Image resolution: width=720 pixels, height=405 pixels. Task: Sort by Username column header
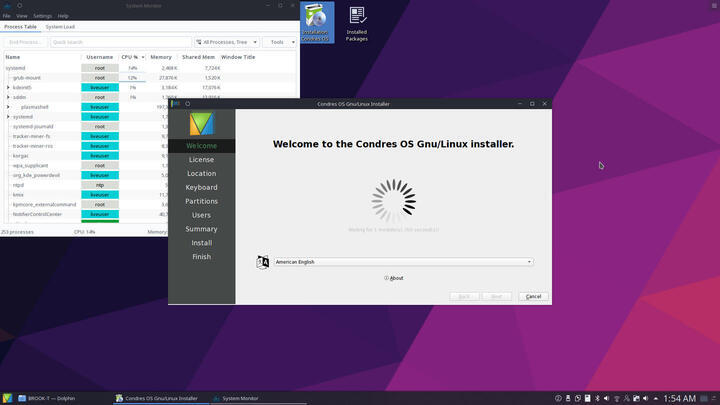[x=100, y=57]
